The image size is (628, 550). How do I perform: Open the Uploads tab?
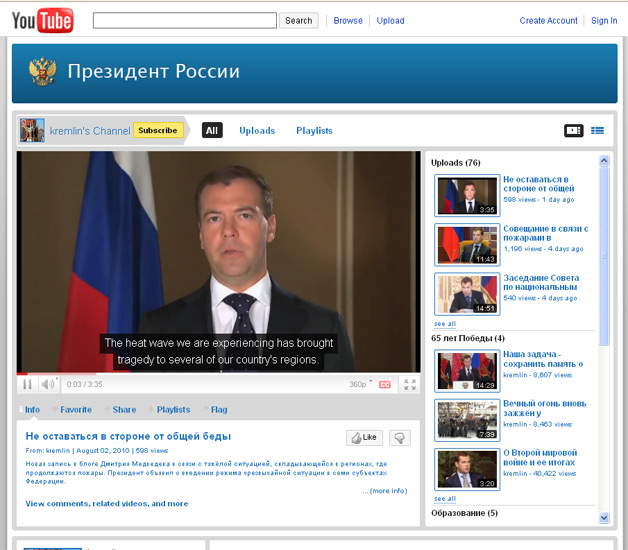(257, 131)
